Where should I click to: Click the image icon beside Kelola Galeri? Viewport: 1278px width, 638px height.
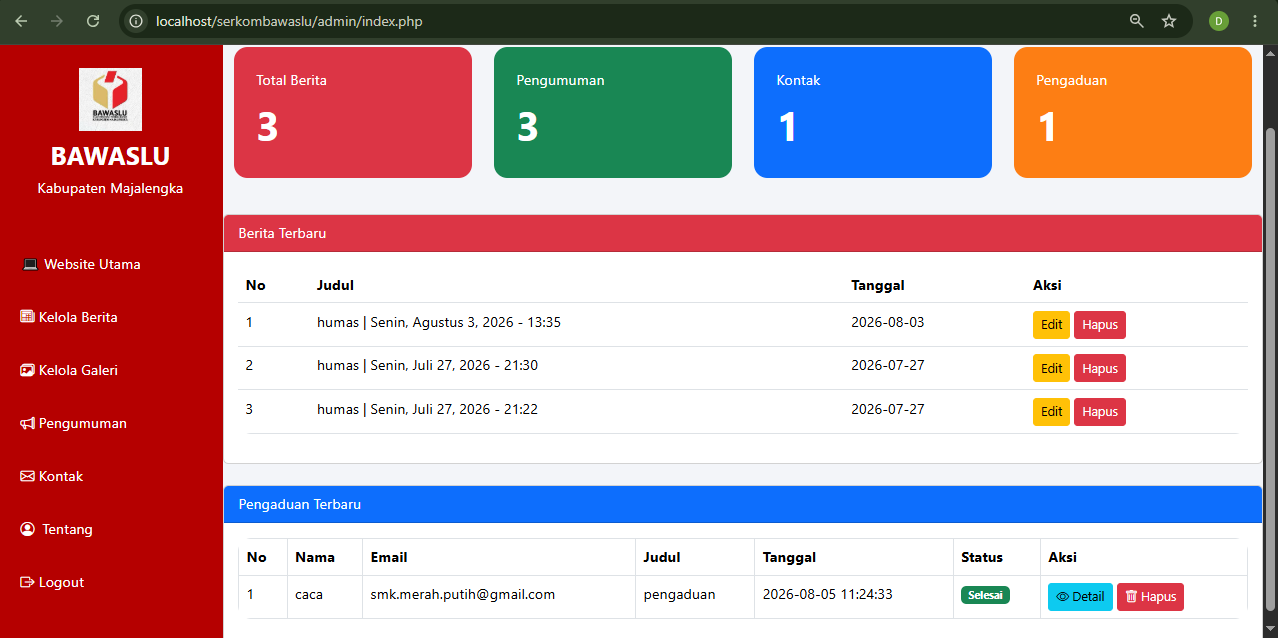27,370
